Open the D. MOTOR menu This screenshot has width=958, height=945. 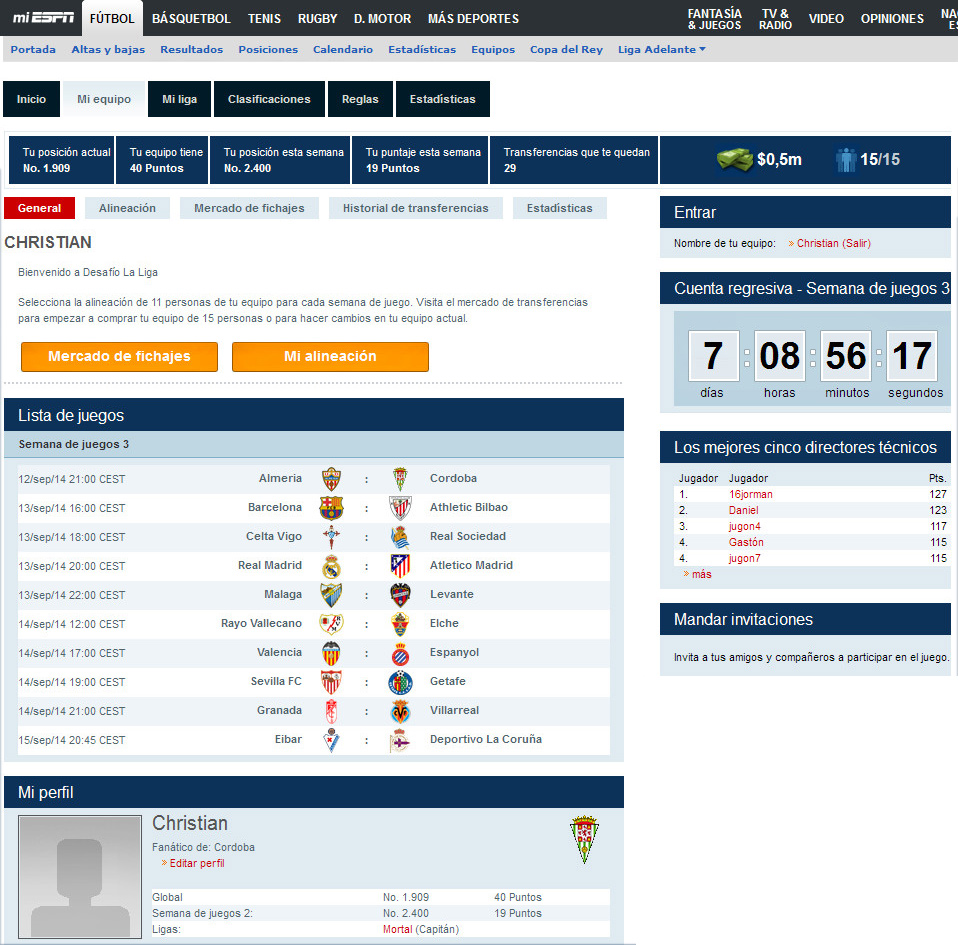coord(382,18)
